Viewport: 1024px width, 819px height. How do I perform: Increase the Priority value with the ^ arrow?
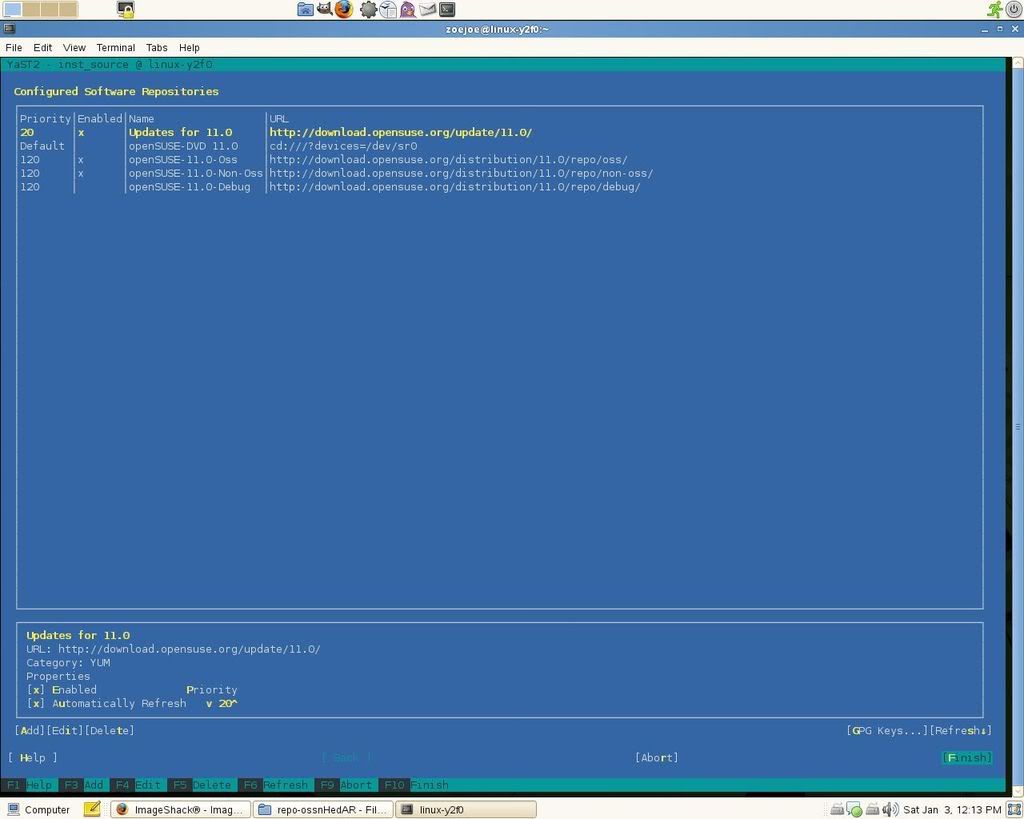tap(234, 703)
